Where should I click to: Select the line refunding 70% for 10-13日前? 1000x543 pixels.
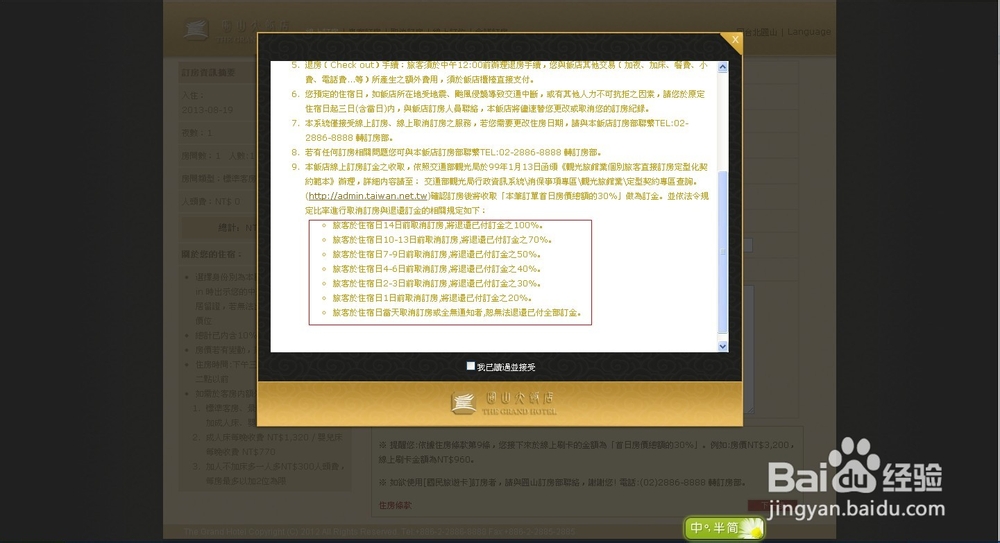tap(442, 240)
